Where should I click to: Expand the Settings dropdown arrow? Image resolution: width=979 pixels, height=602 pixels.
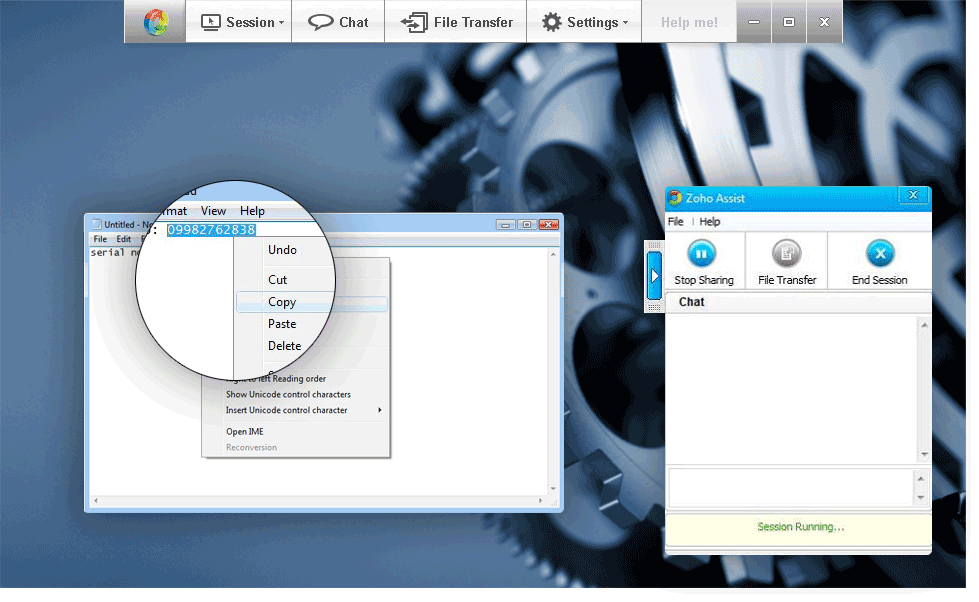(x=625, y=23)
